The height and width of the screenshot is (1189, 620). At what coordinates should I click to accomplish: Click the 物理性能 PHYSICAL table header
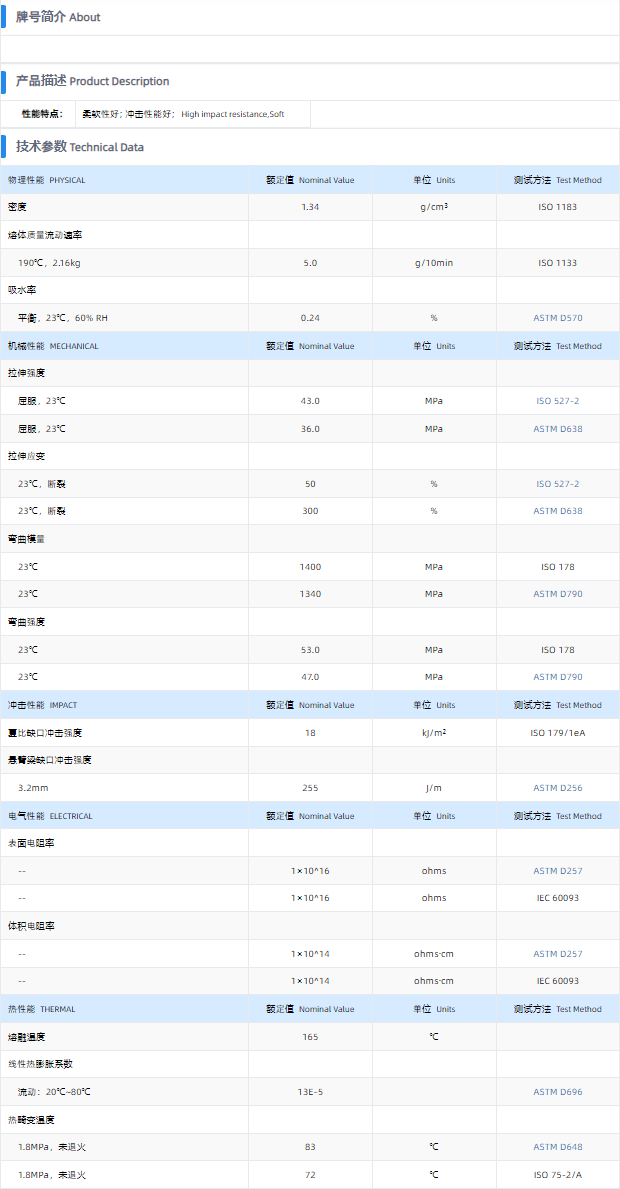tap(47, 180)
